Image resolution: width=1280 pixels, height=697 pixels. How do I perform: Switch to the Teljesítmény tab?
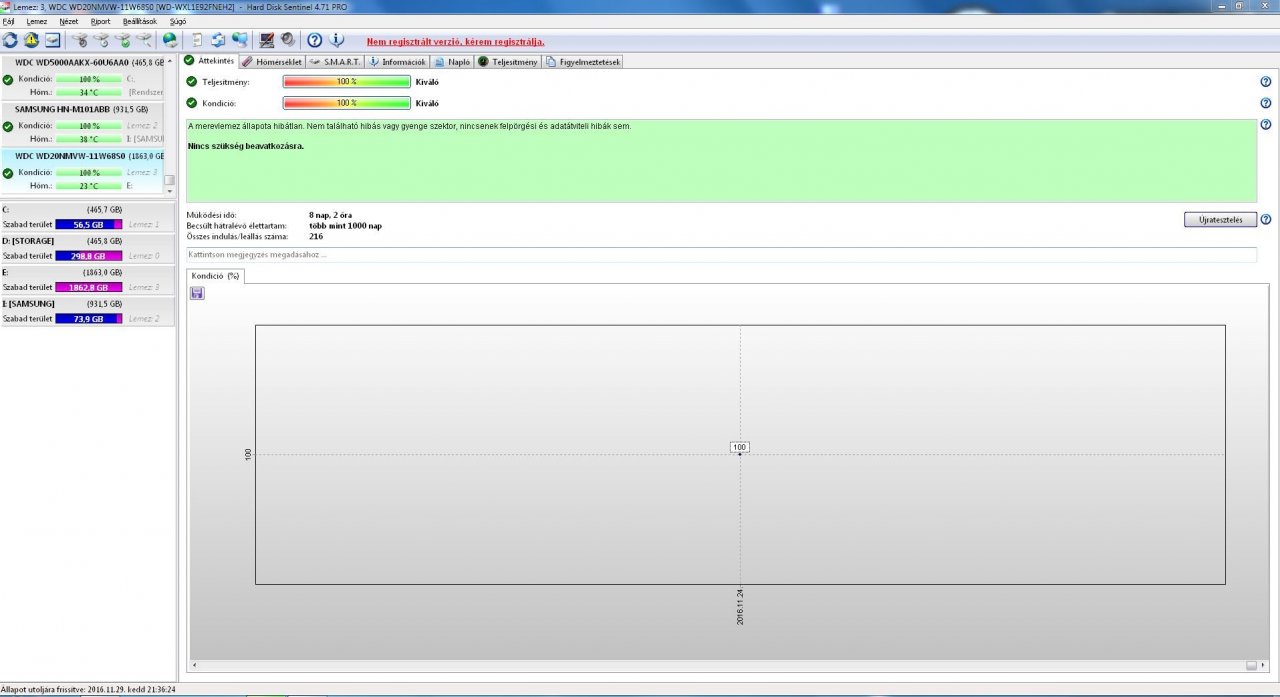[508, 61]
